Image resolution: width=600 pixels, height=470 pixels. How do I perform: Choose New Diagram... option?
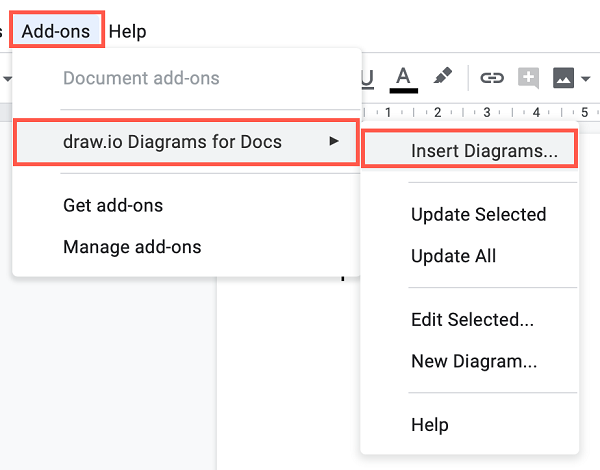click(470, 361)
